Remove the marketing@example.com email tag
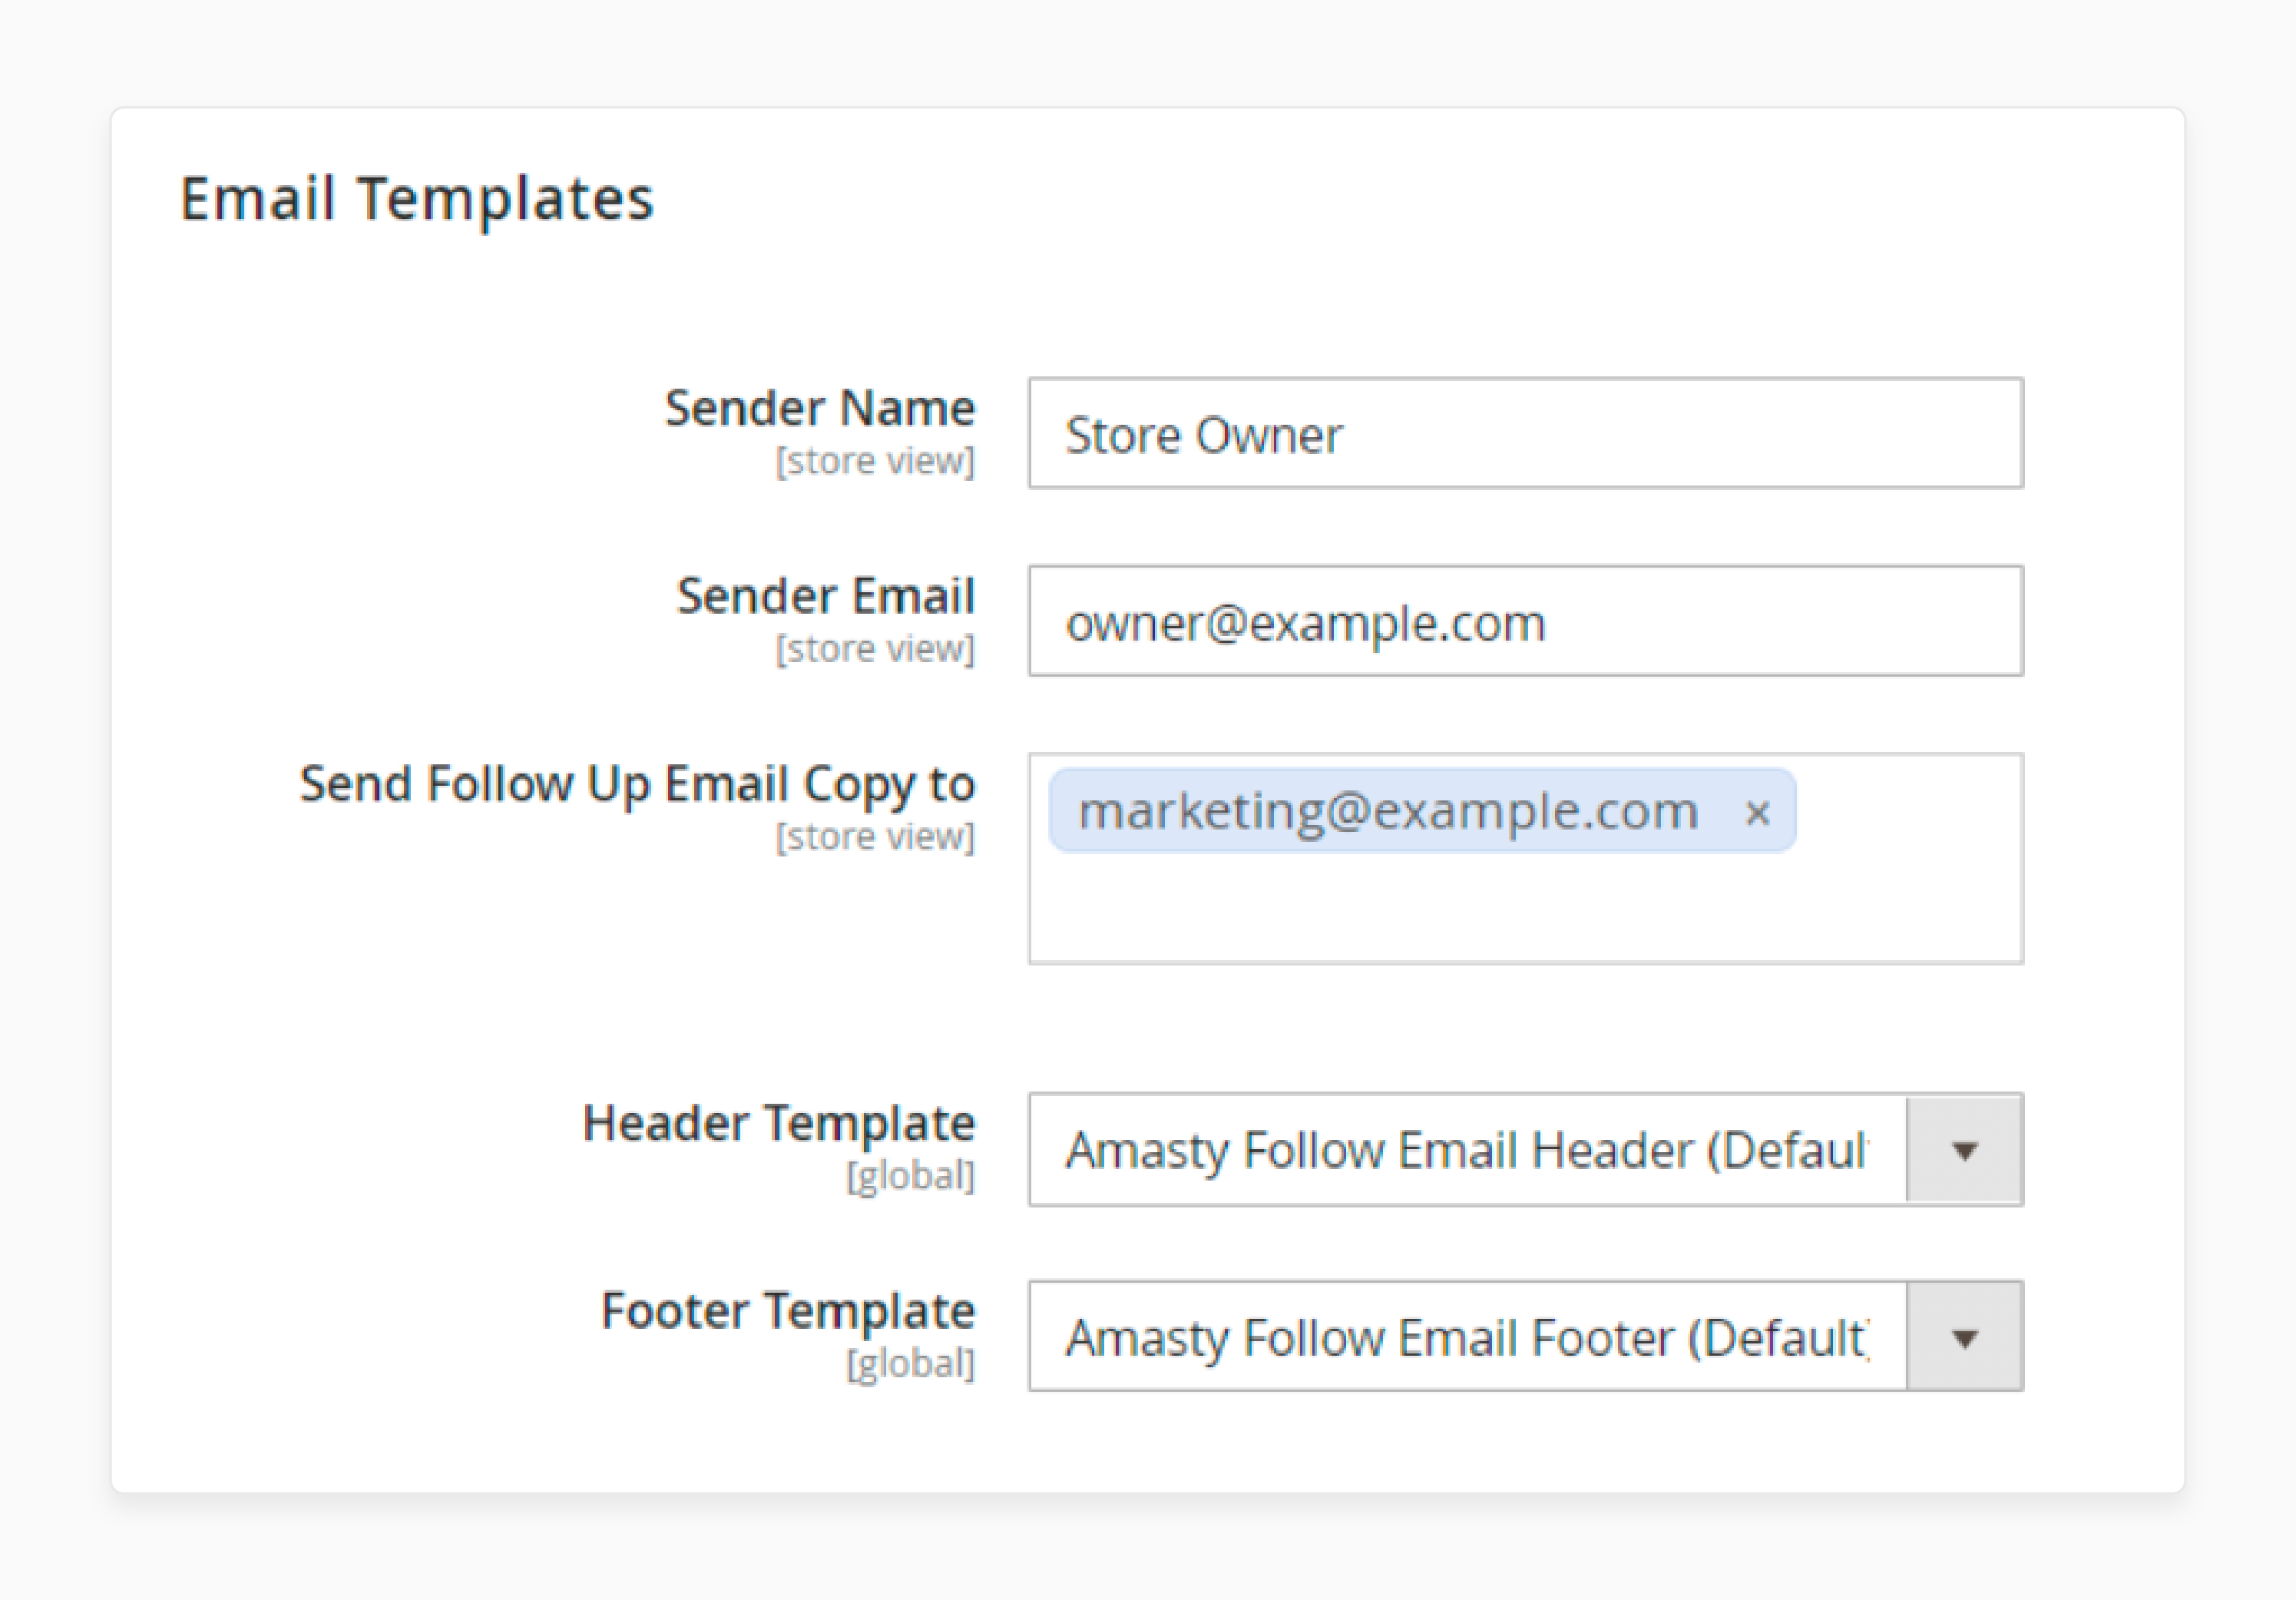Image resolution: width=2296 pixels, height=1600 pixels. tap(1757, 813)
